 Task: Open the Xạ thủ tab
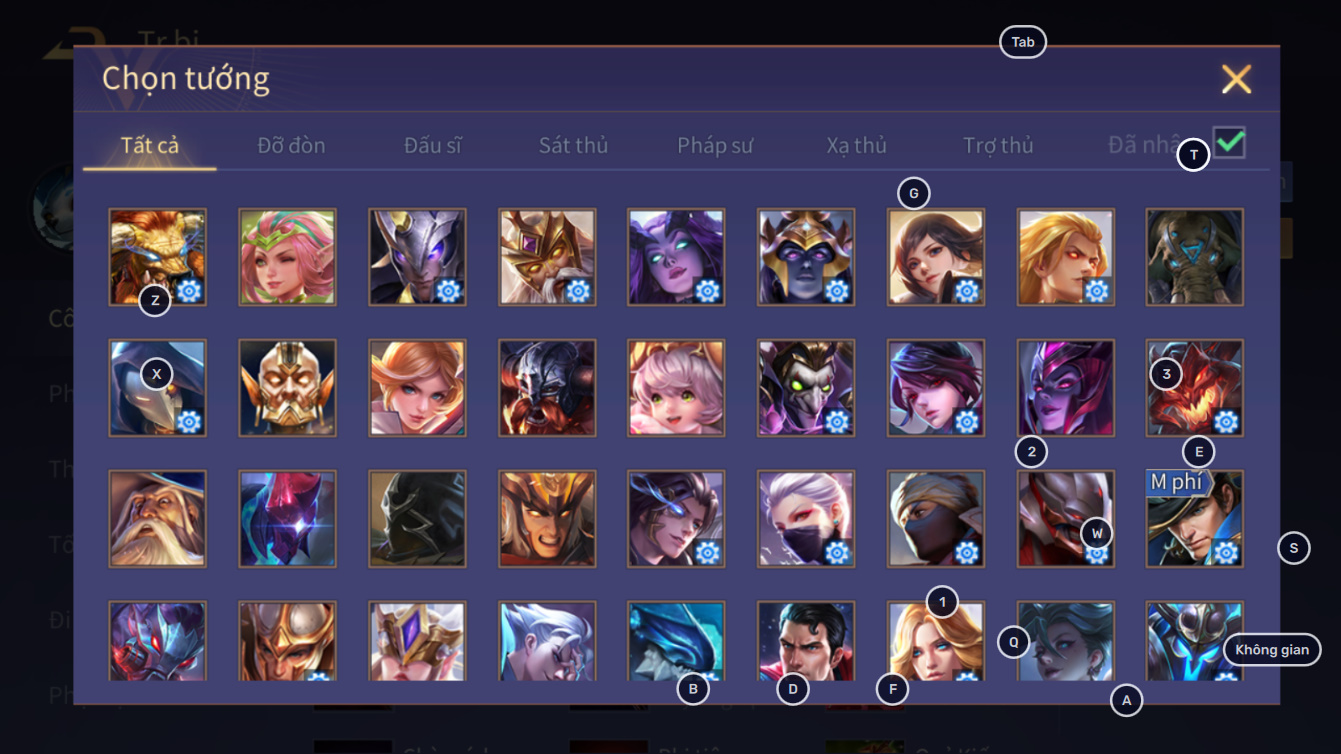pyautogui.click(x=857, y=145)
